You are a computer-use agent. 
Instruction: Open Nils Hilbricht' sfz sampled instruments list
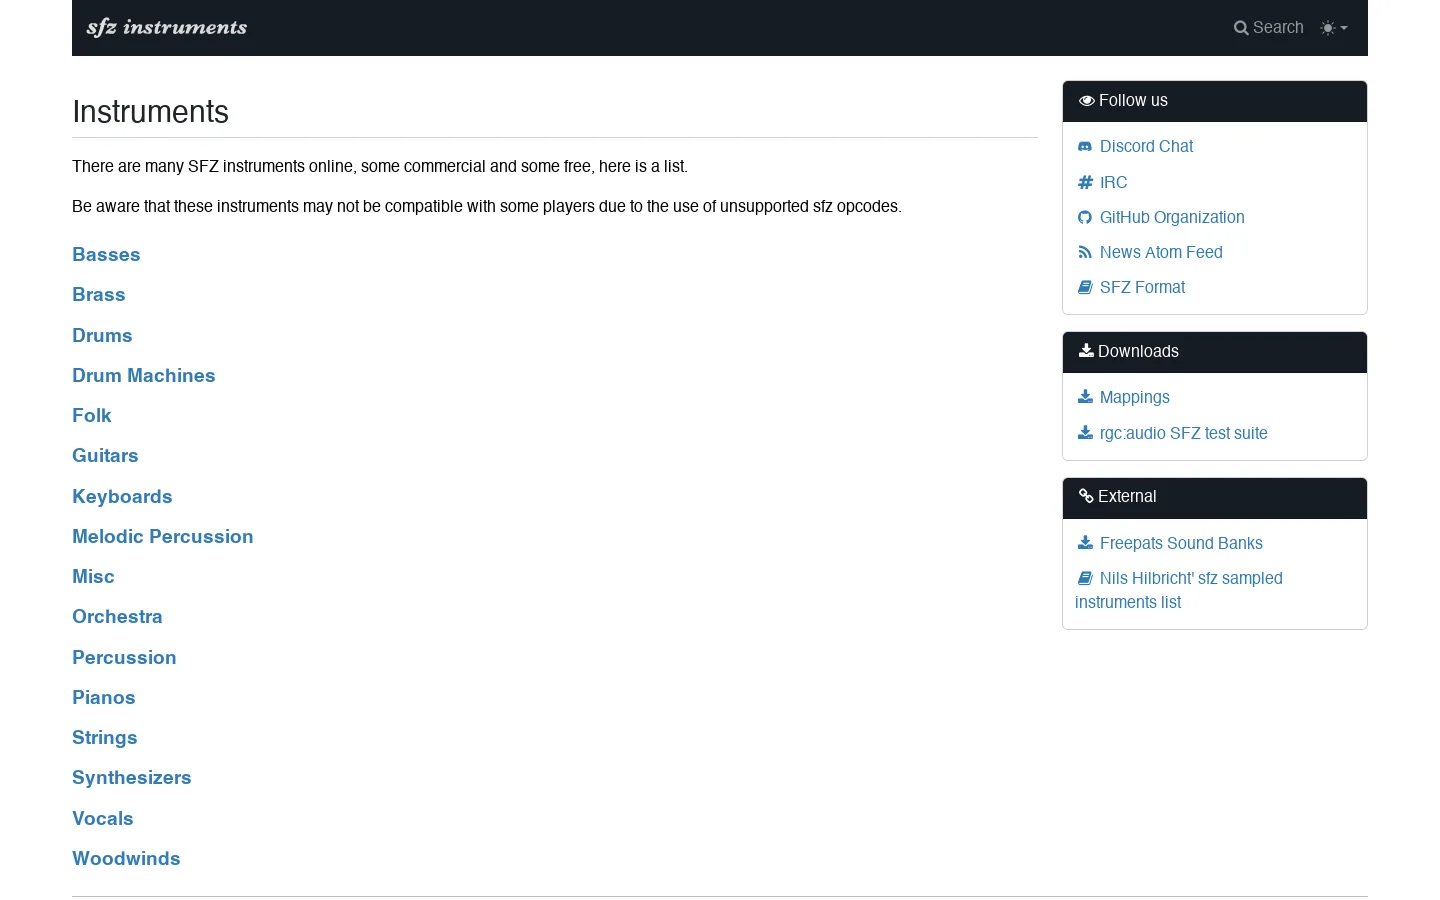pos(1179,590)
